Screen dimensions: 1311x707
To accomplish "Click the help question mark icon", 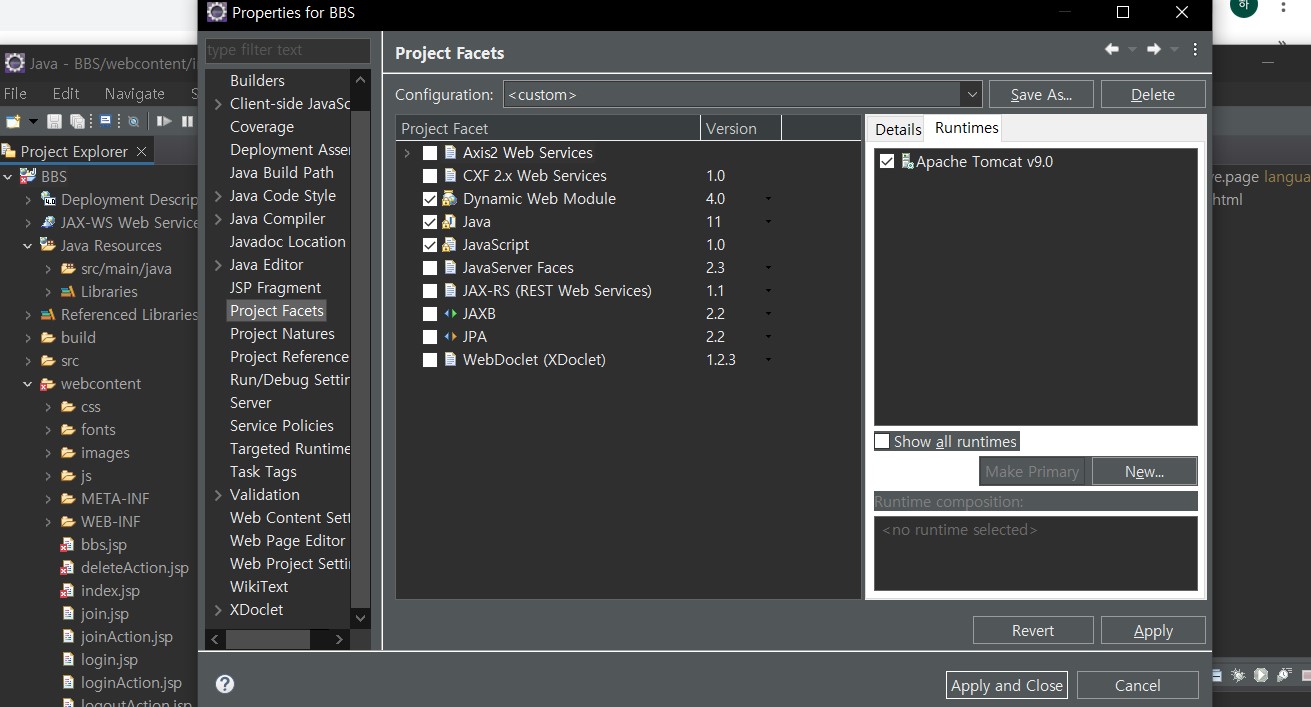I will (x=225, y=684).
